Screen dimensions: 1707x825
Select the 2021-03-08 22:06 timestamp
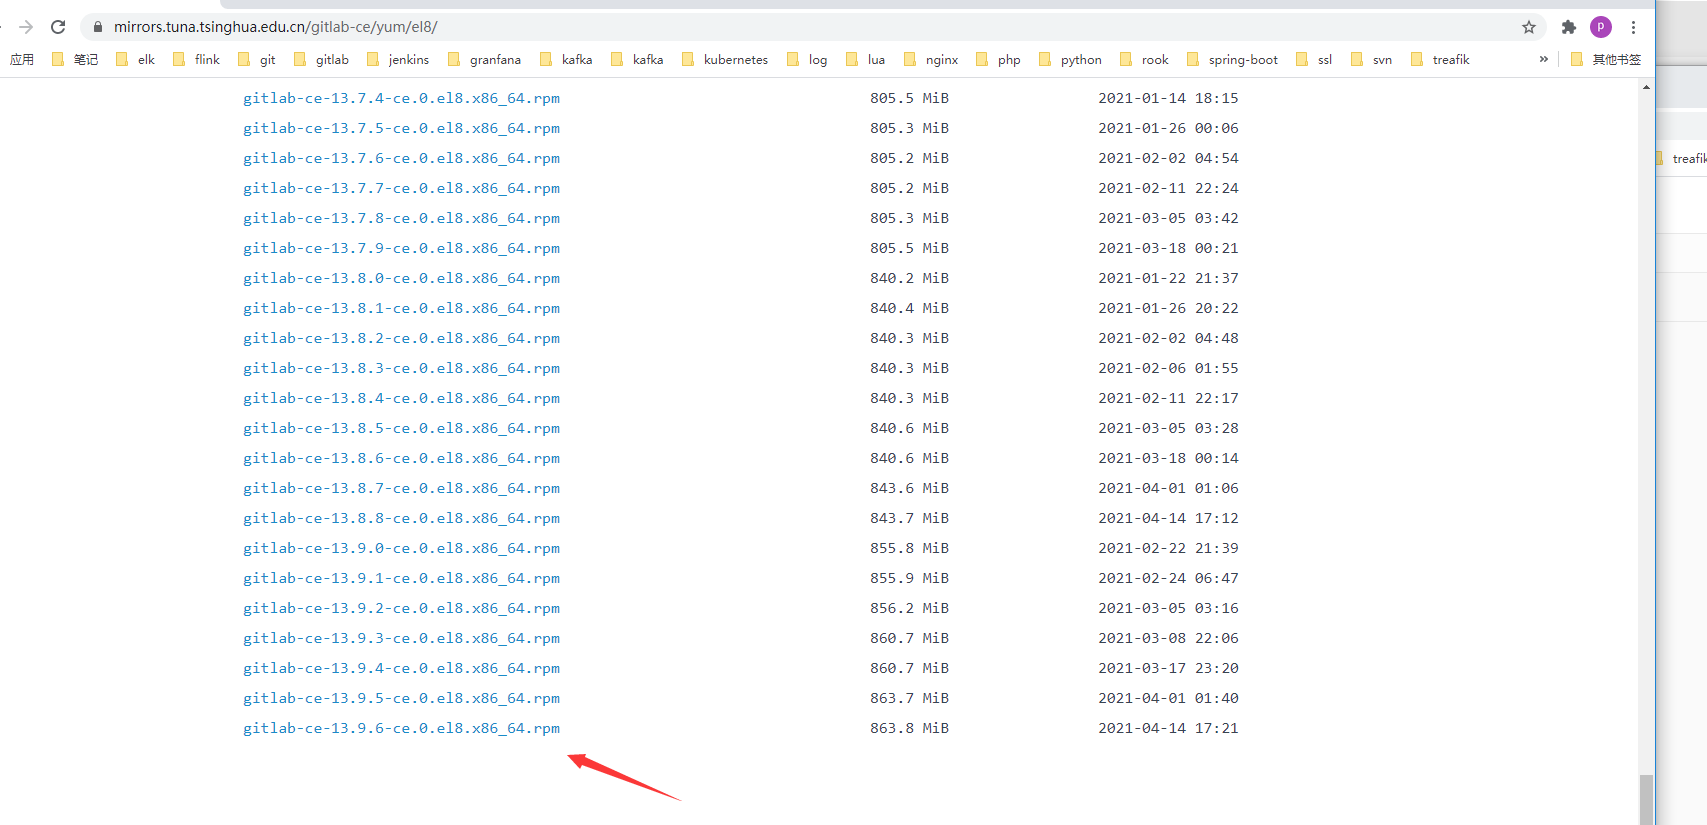click(1168, 638)
